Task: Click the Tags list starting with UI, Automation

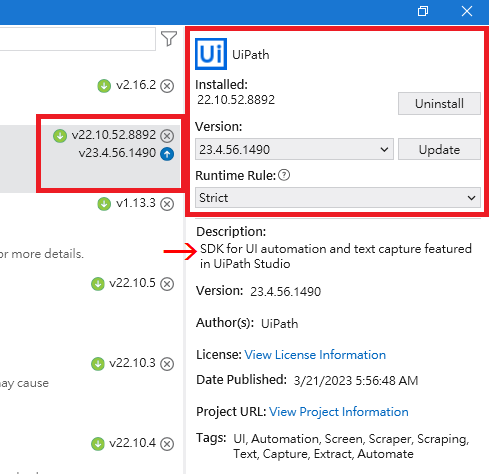Action: tap(351, 446)
